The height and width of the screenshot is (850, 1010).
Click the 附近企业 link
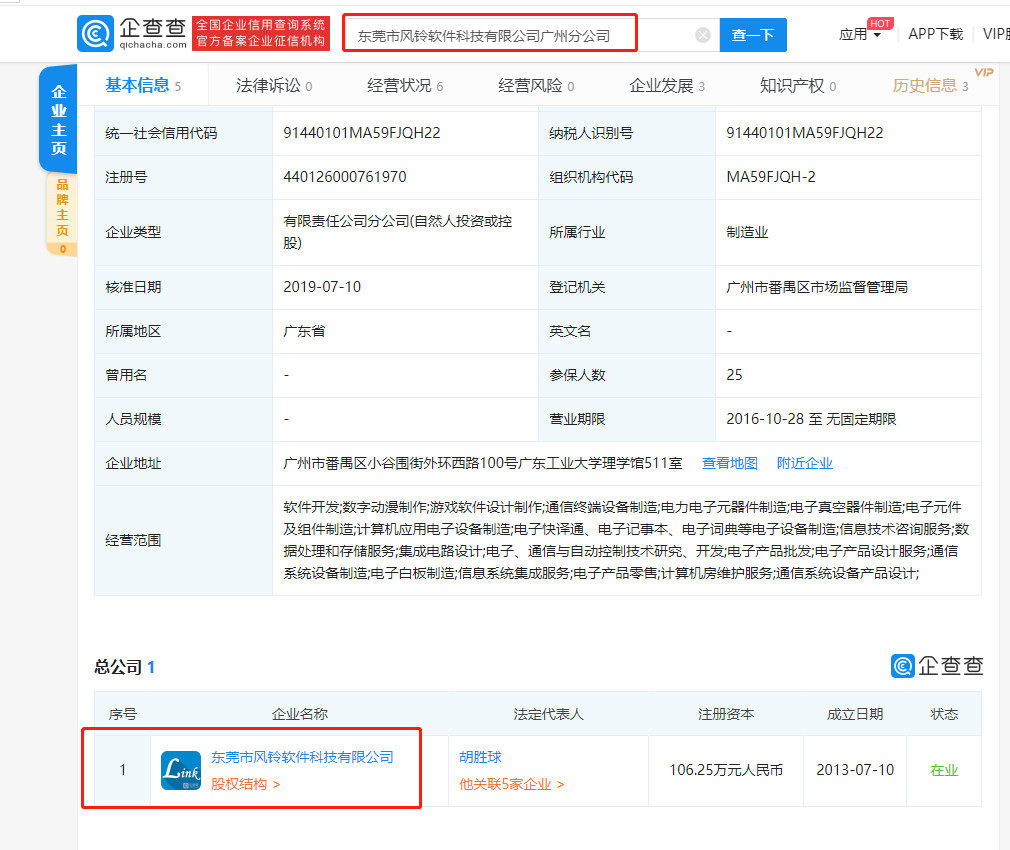point(805,463)
